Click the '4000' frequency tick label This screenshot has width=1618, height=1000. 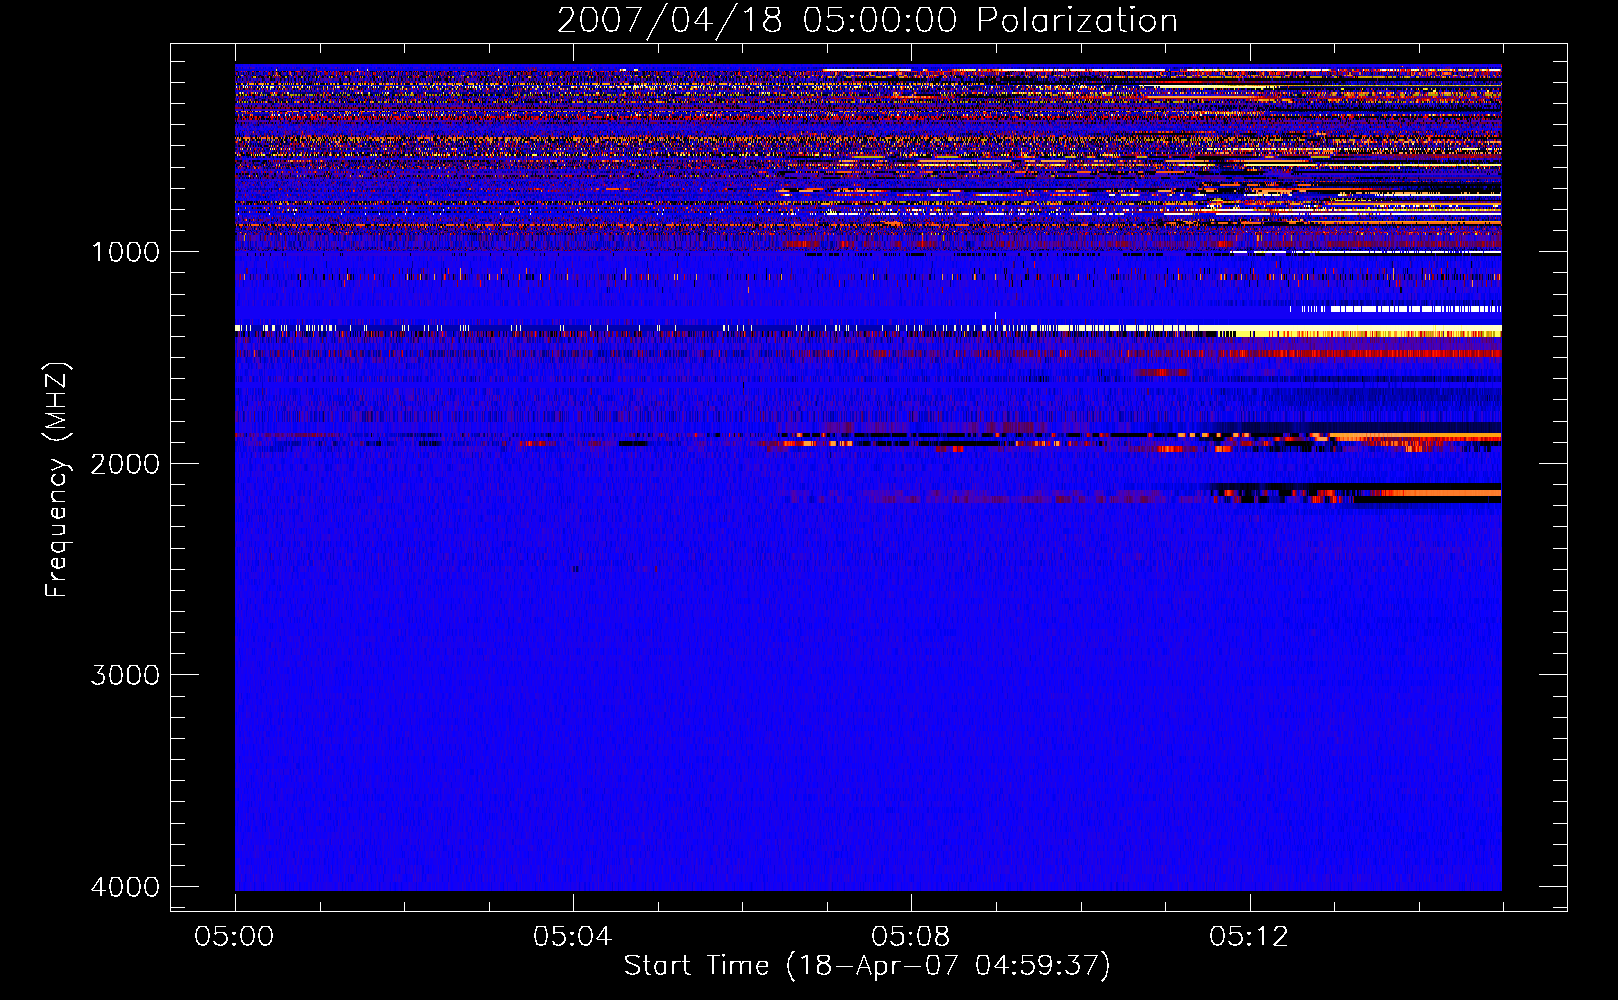125,887
